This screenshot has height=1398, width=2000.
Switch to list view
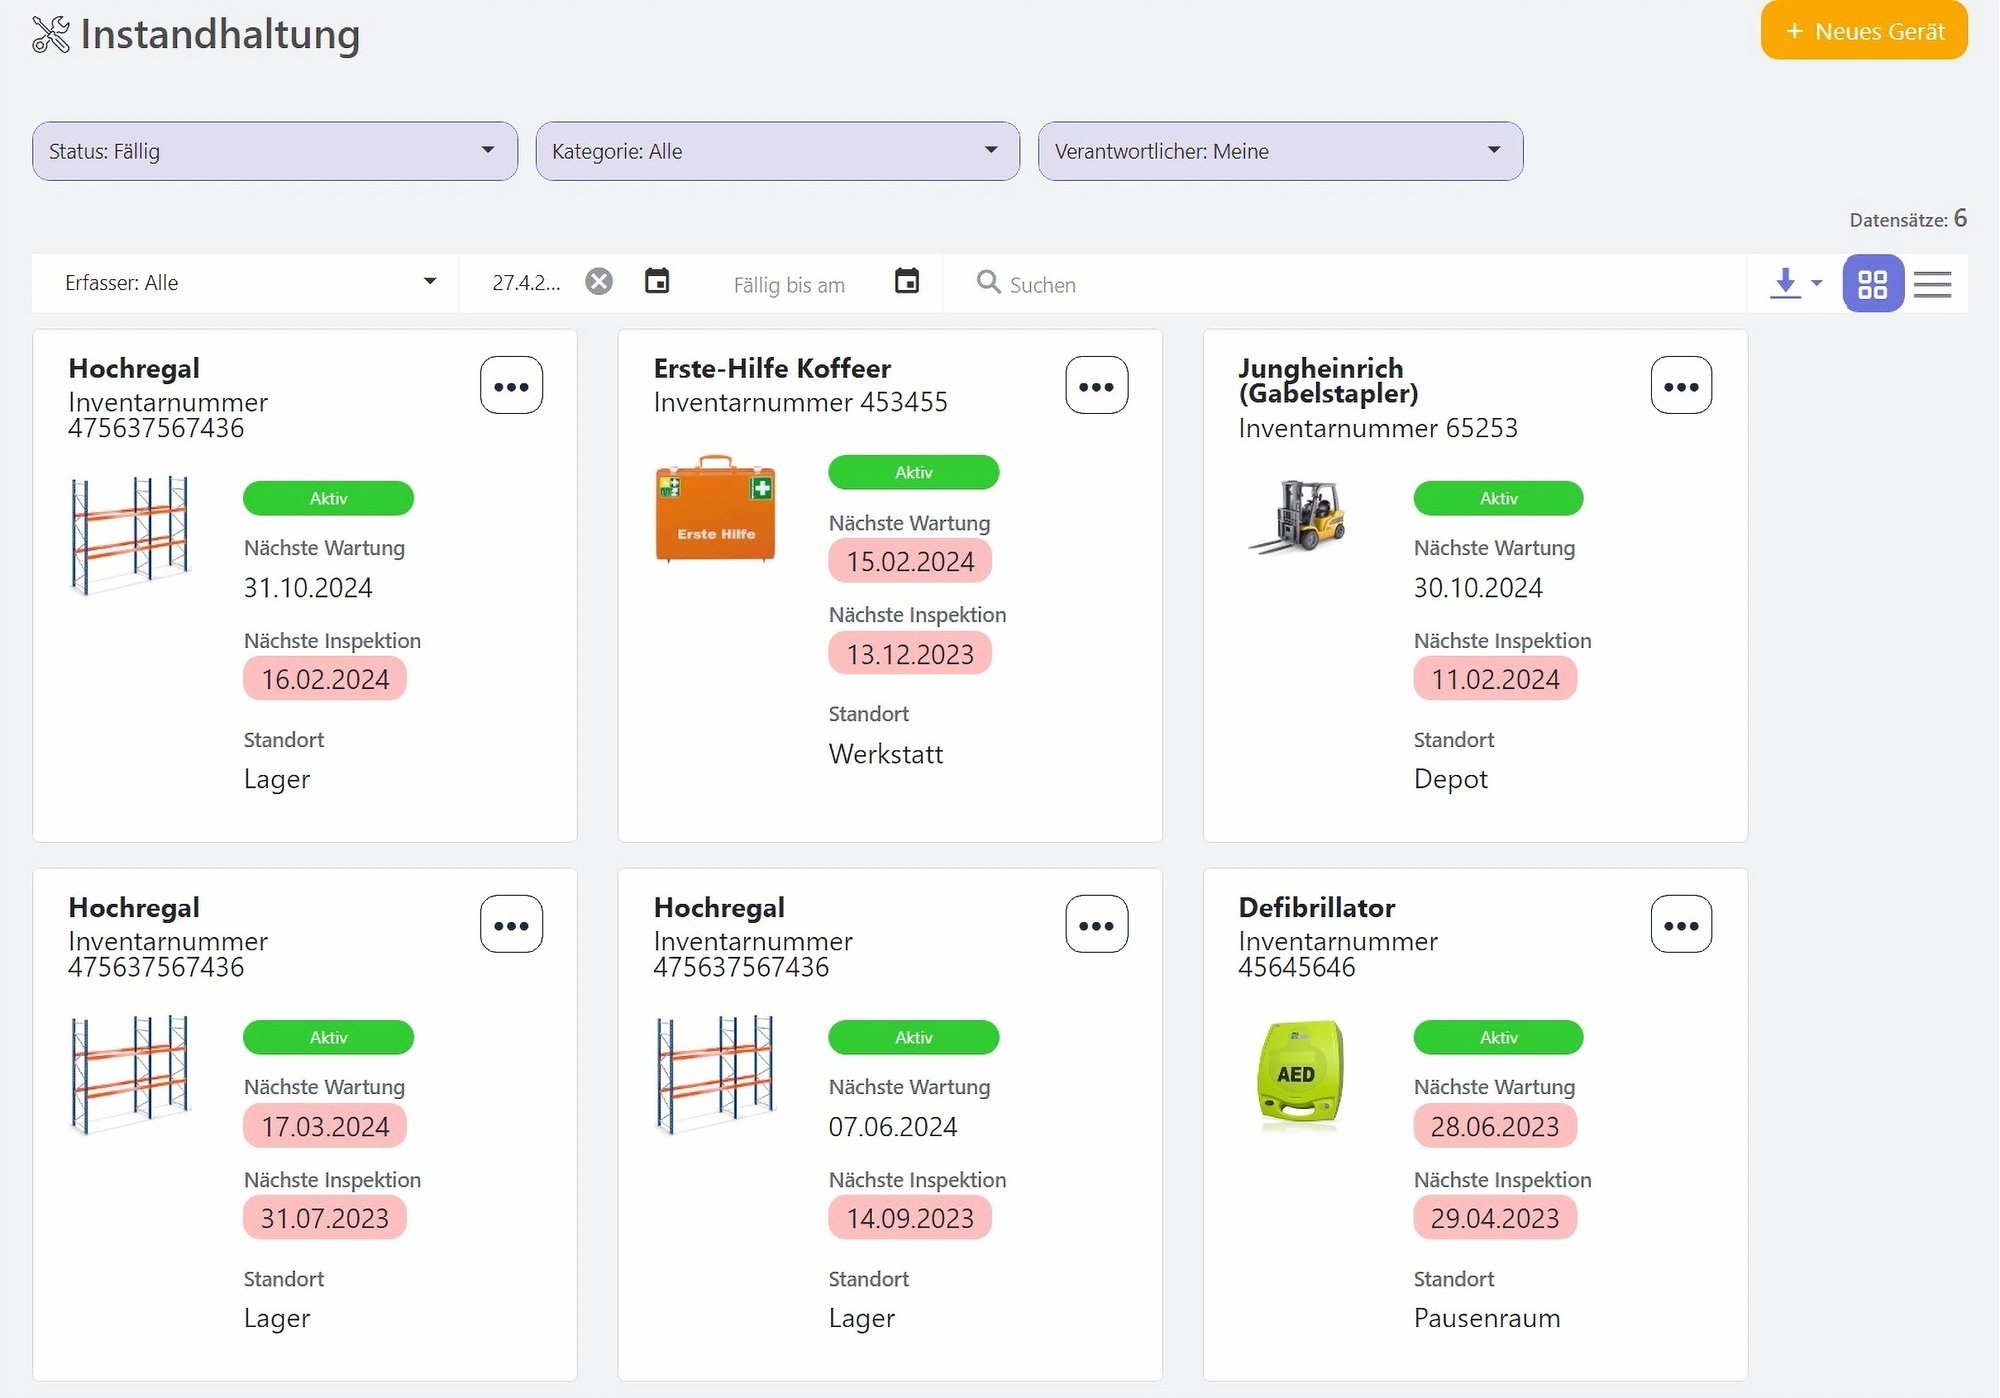click(1932, 284)
